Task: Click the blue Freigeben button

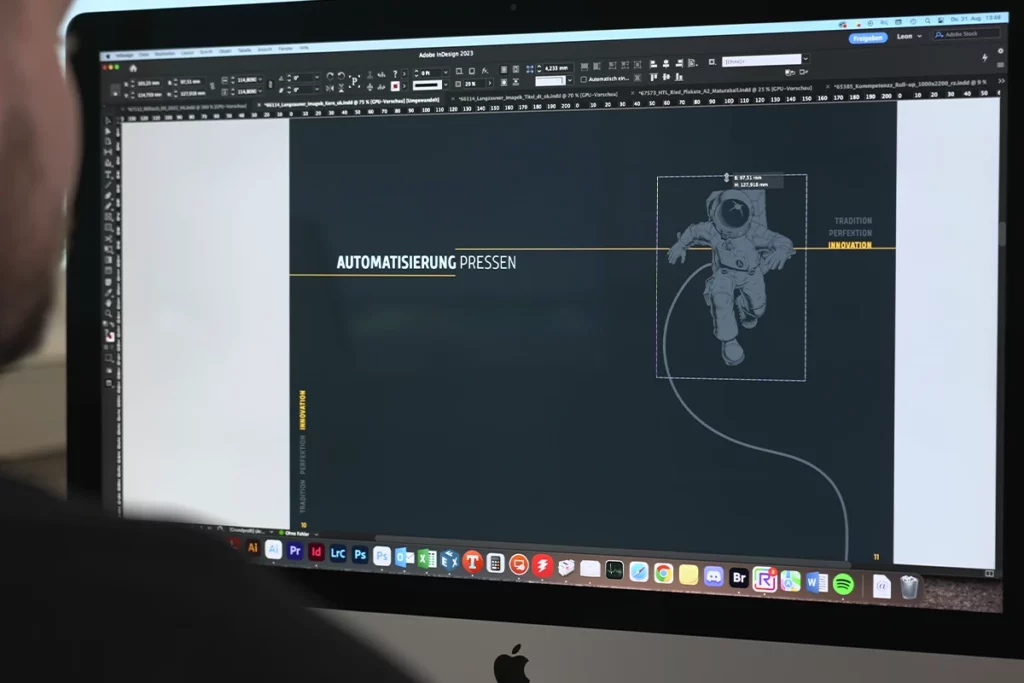Action: pos(868,38)
